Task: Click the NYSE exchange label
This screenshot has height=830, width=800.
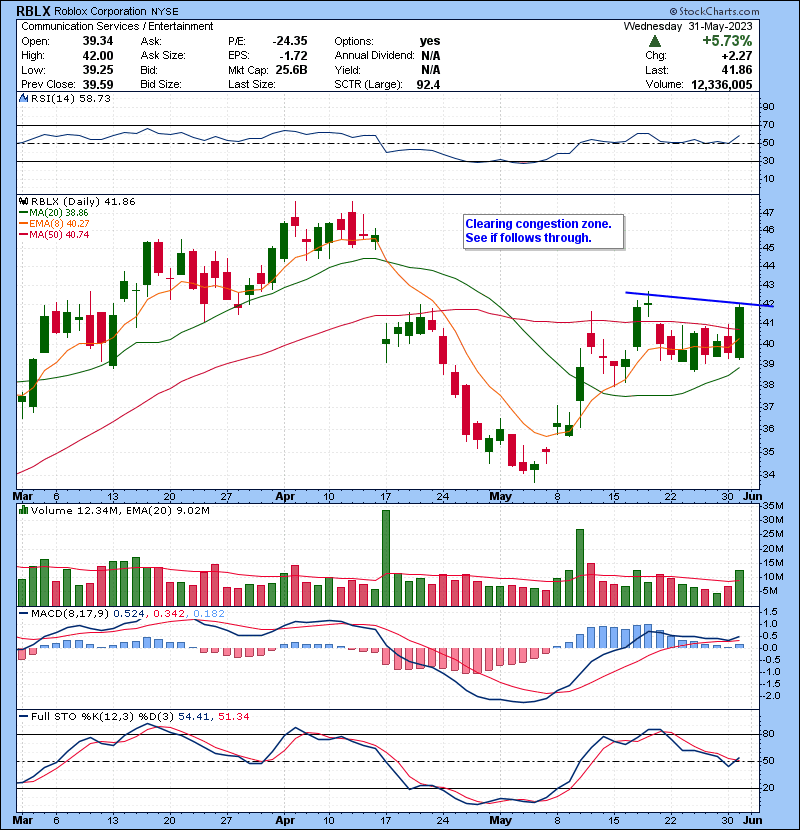Action: click(164, 12)
